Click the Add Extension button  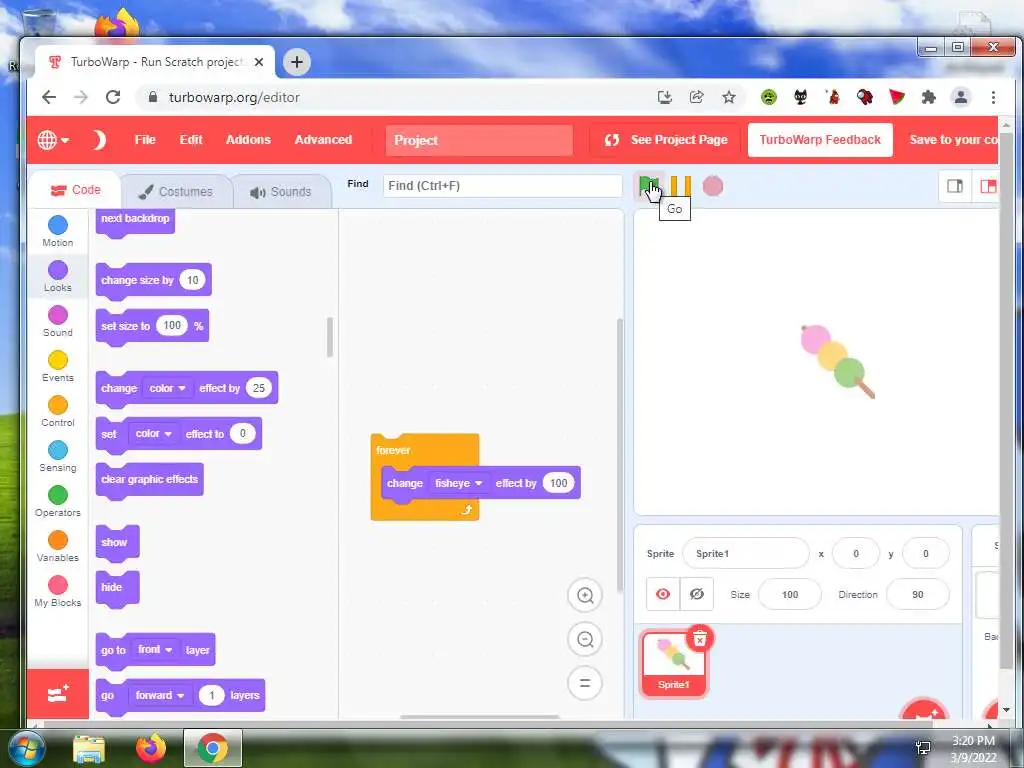(57, 694)
